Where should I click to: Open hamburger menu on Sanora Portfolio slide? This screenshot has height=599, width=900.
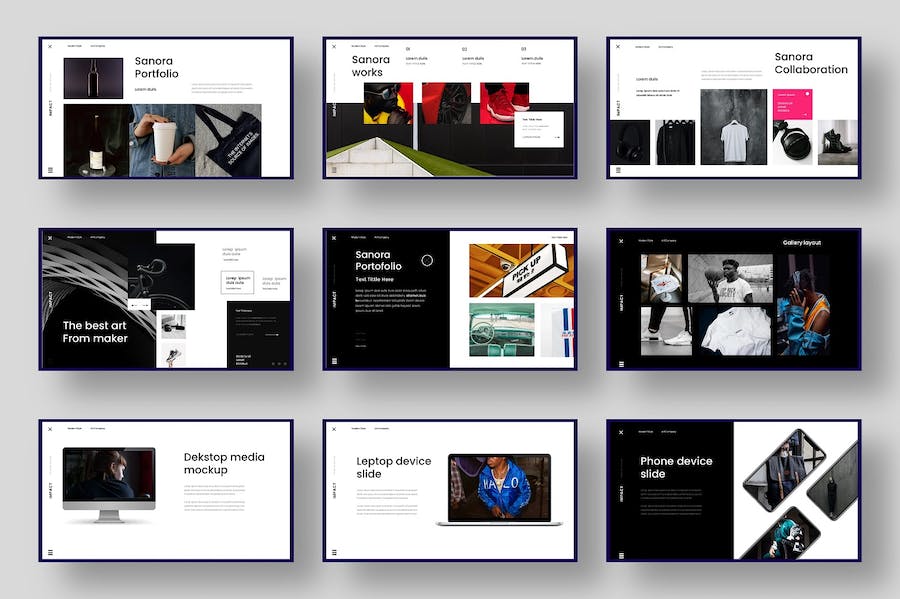pyautogui.click(x=50, y=170)
